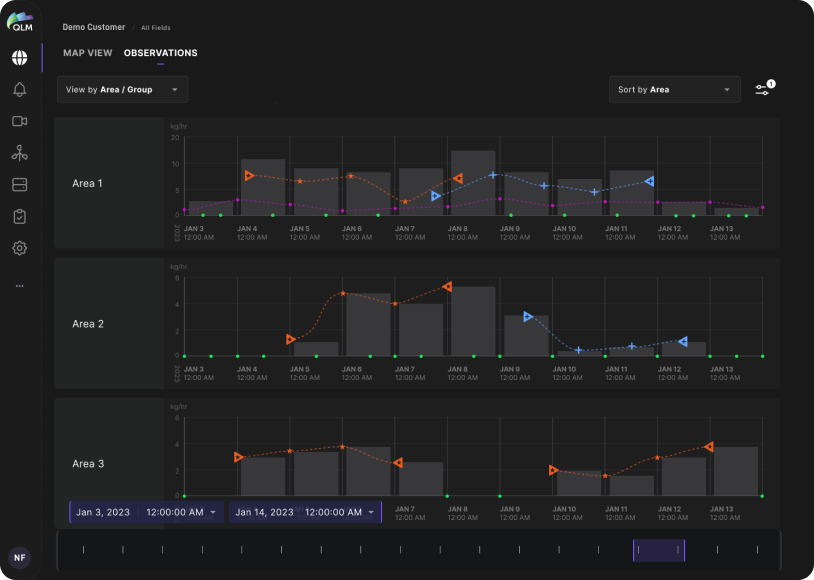
Task: Select the OBSERVATIONS tab
Action: 160,53
